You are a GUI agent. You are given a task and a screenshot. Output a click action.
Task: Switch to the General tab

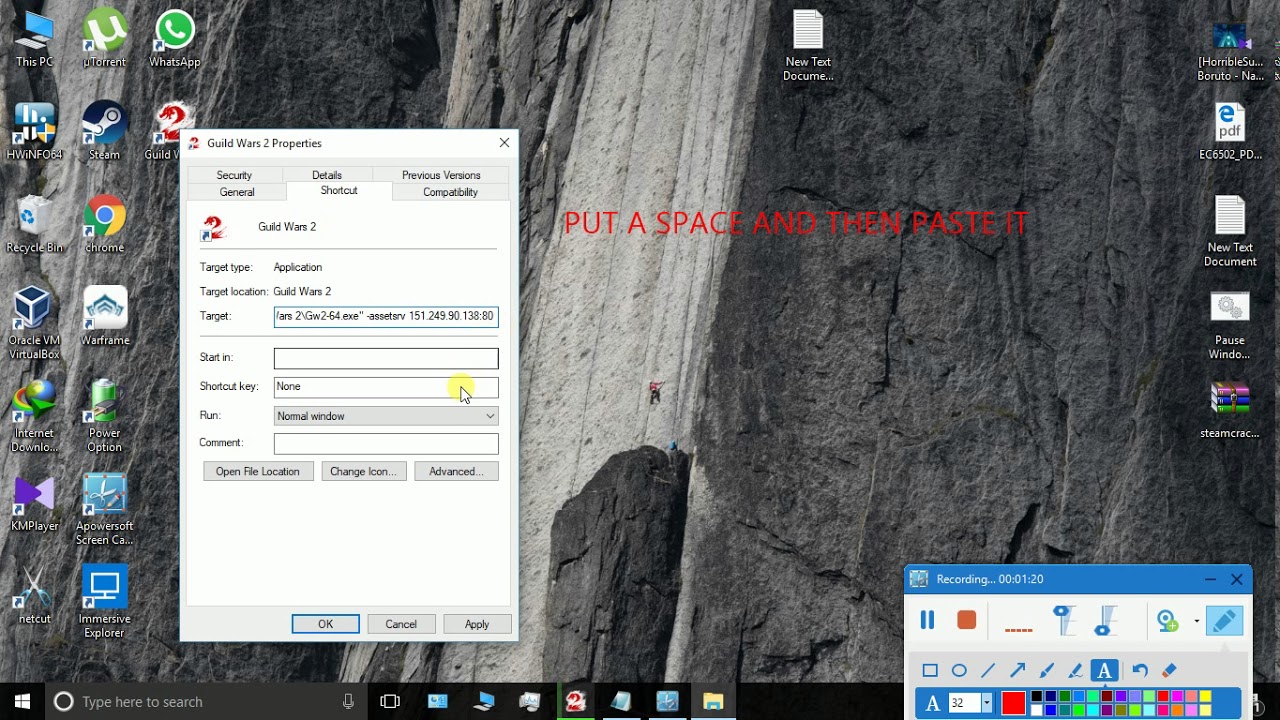tap(237, 192)
